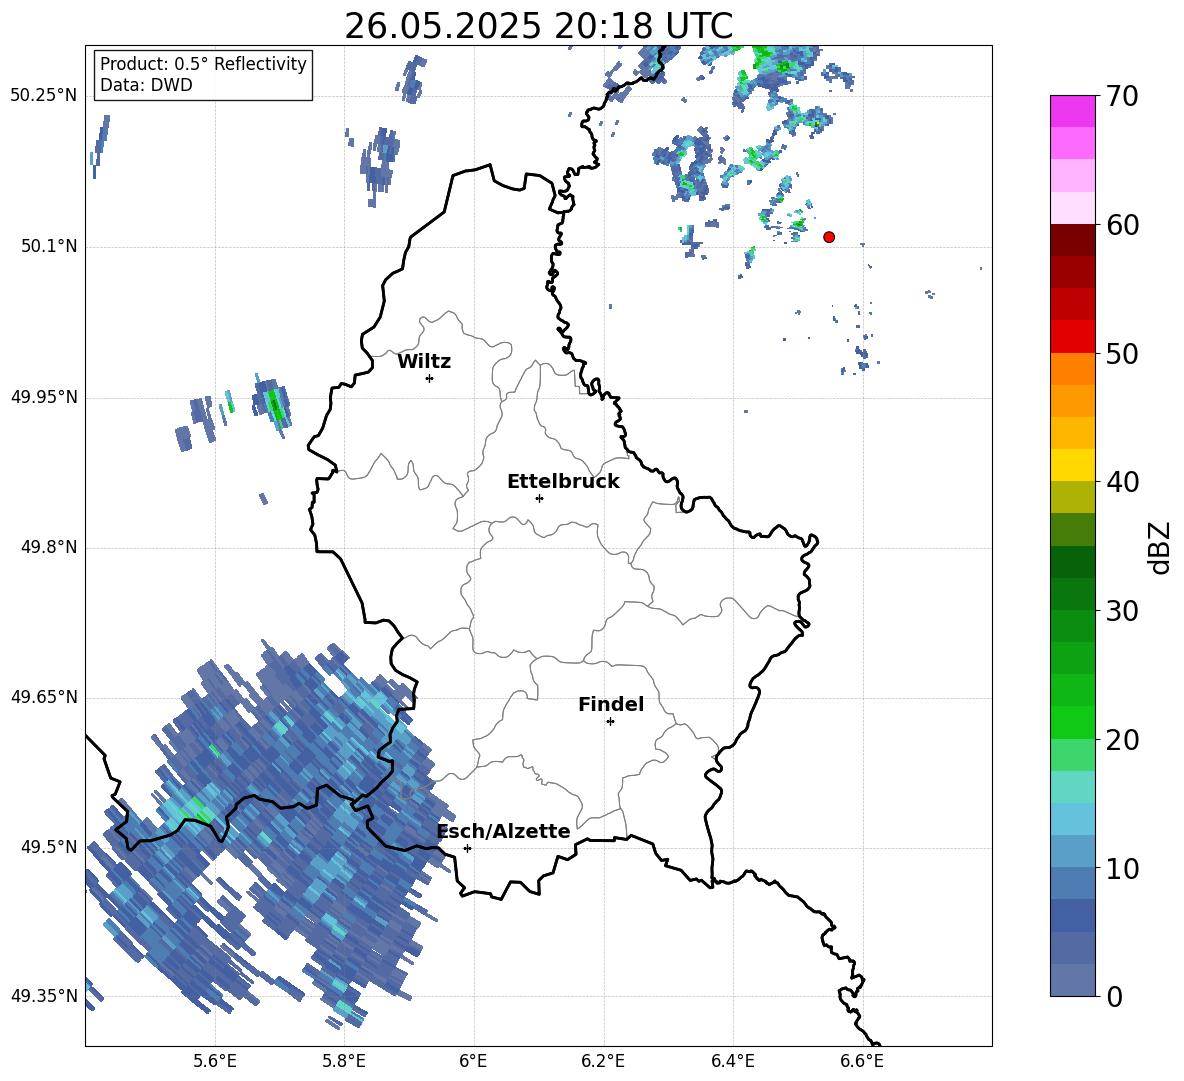Click the Esch/Alzette label
This screenshot has height=1081, width=1184.
(x=504, y=831)
